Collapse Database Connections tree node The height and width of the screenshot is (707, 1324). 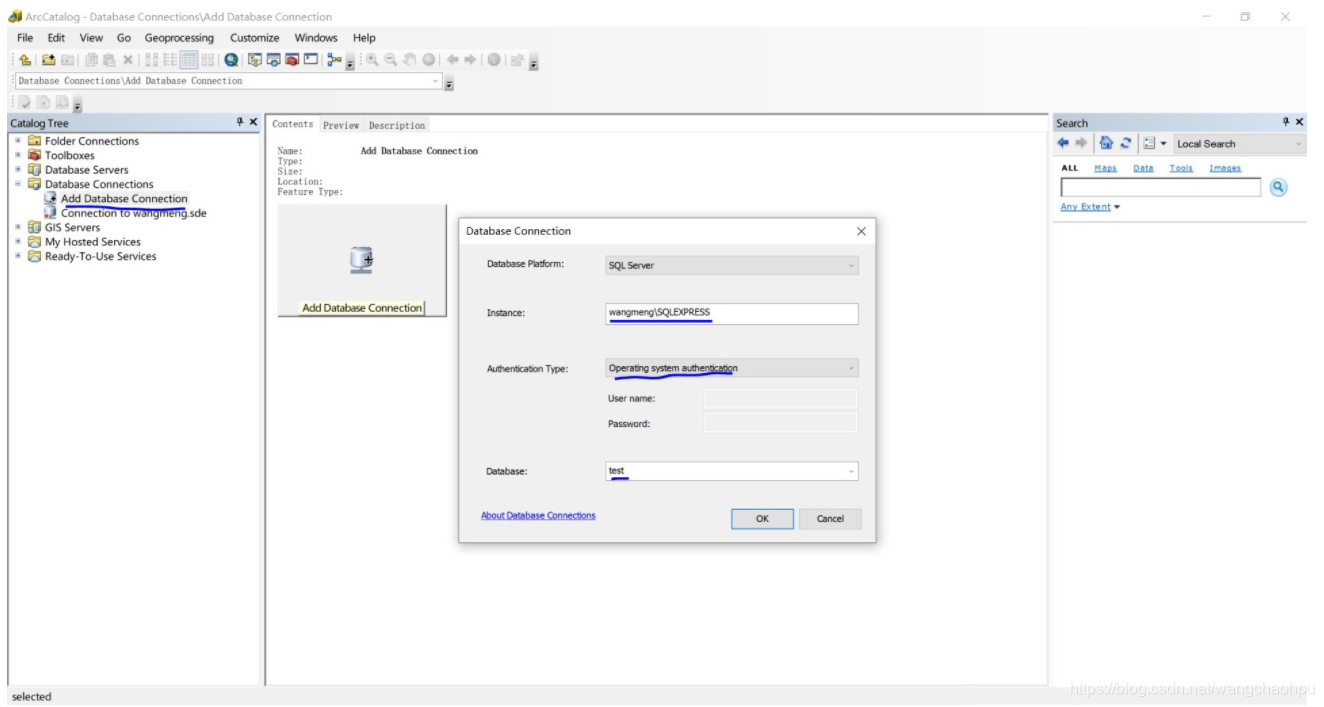click(18, 184)
